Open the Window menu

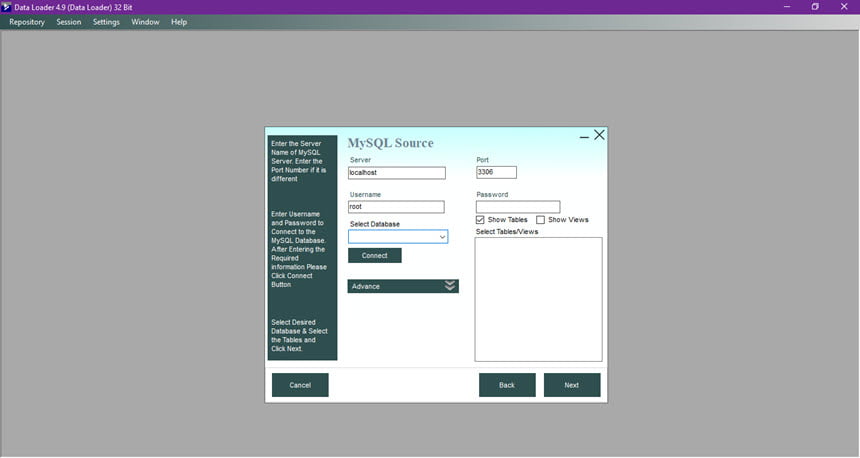(145, 22)
